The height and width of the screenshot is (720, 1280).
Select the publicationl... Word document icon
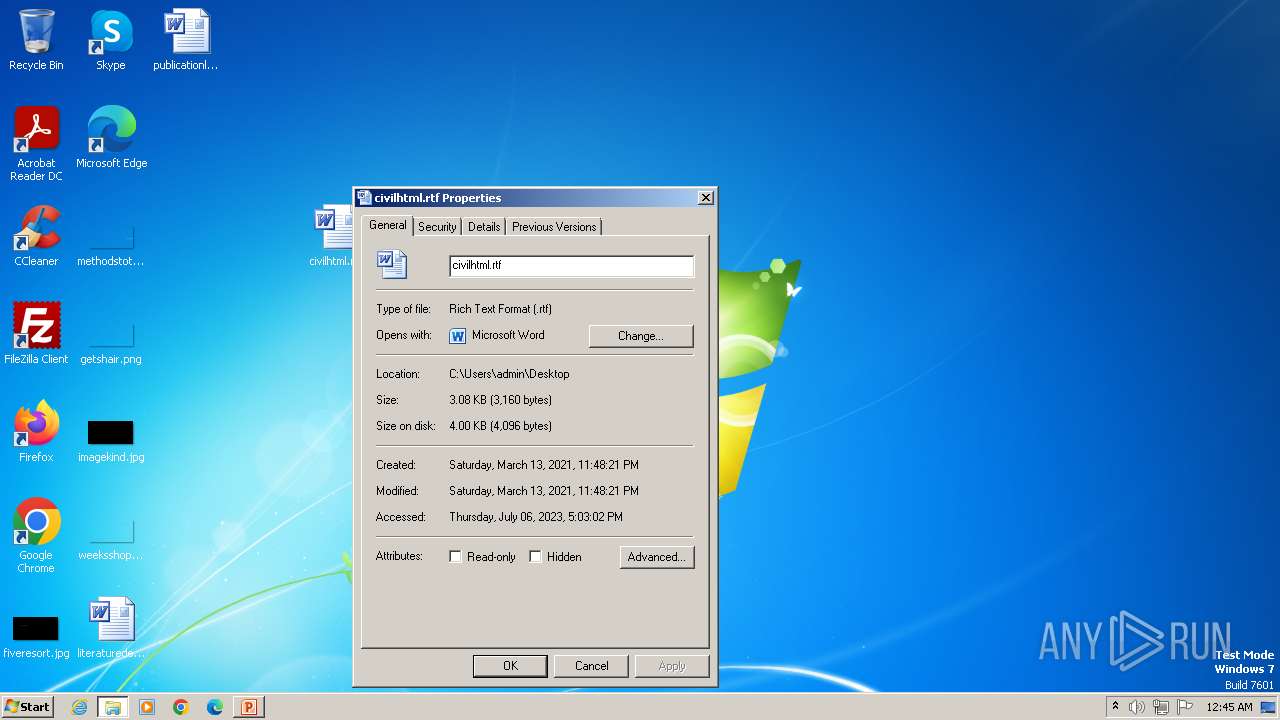185,40
